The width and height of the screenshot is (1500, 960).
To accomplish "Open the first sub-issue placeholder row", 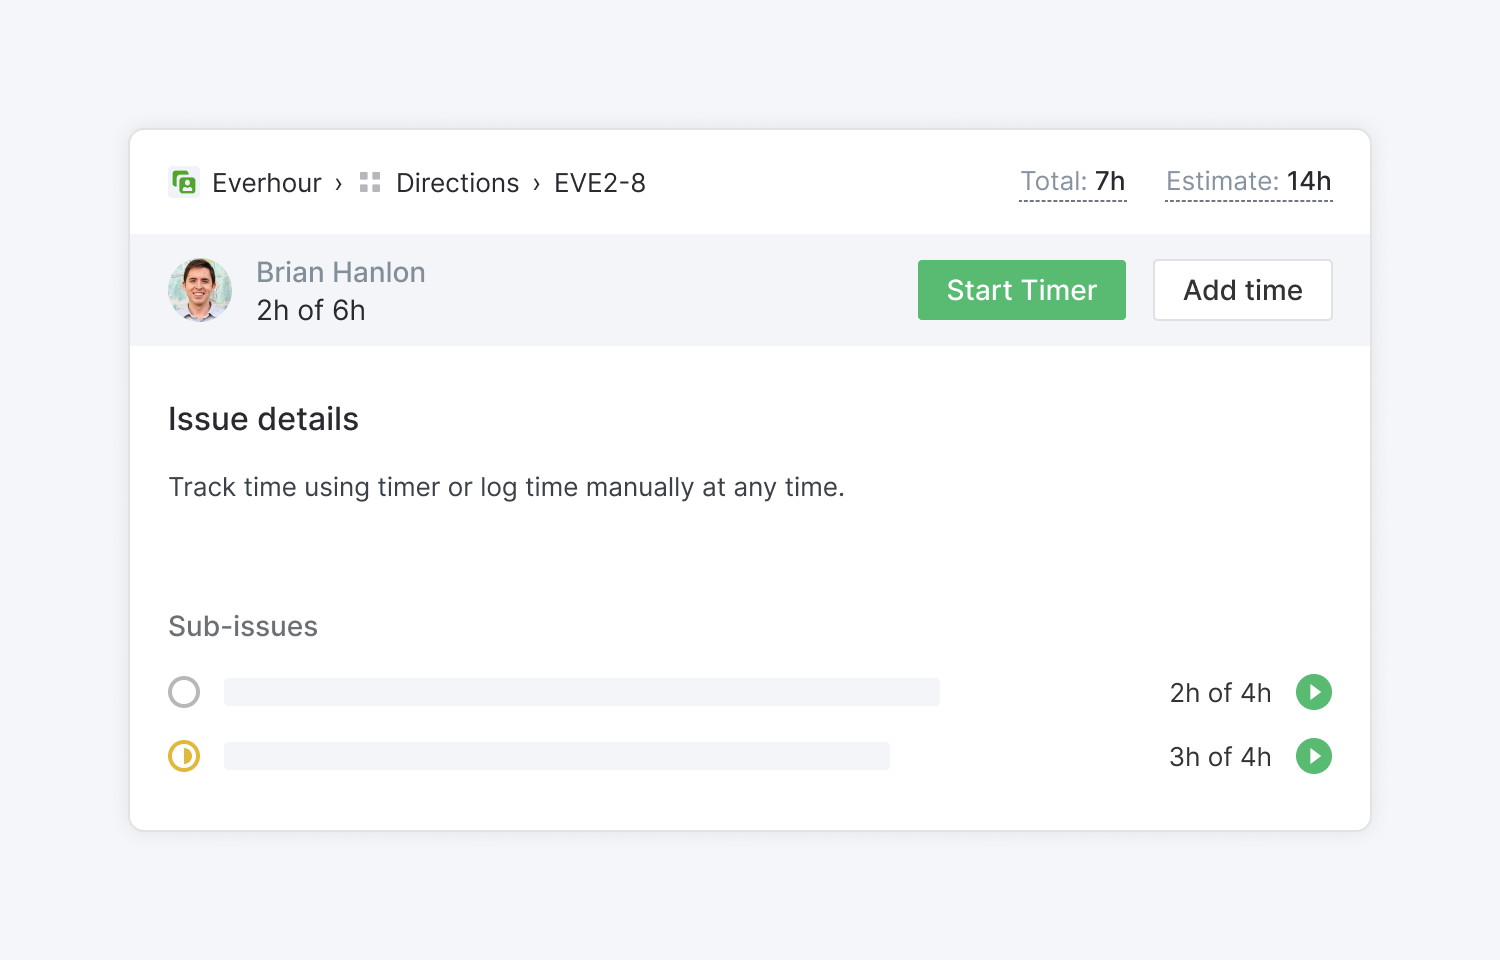I will (582, 692).
